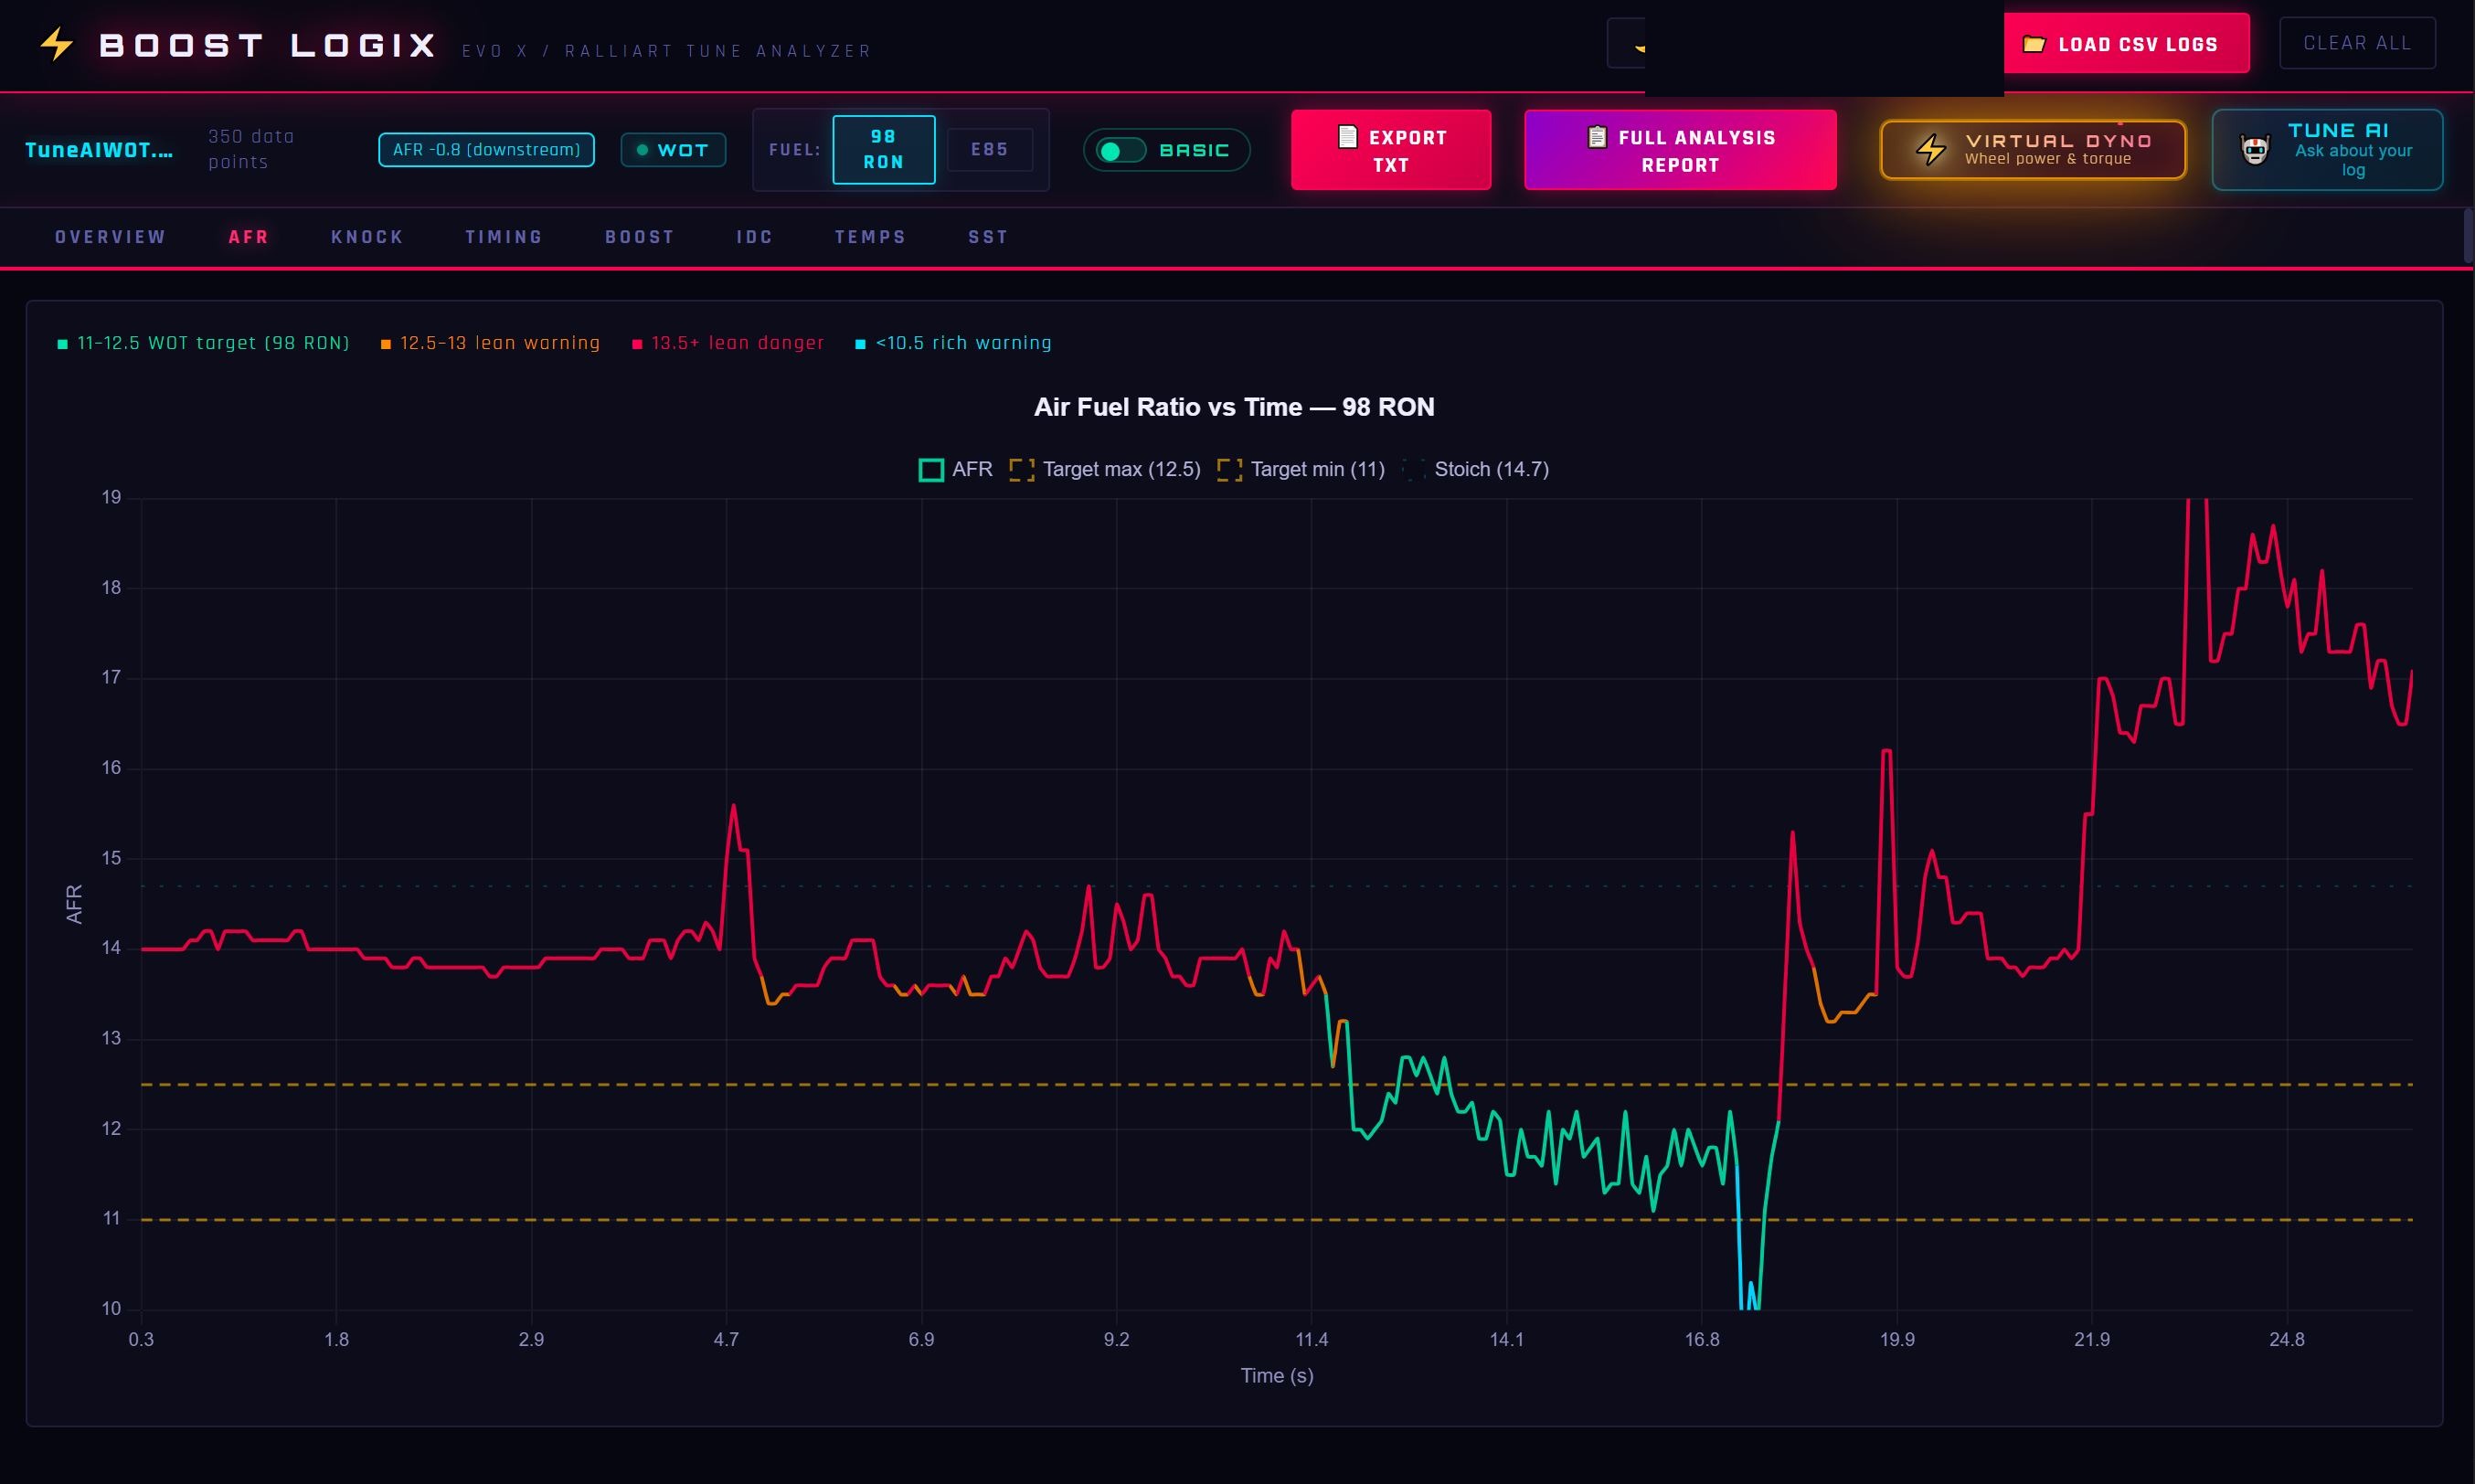This screenshot has height=1484, width=2475.
Task: Click the TuneAIWOT log file name
Action: pos(99,150)
